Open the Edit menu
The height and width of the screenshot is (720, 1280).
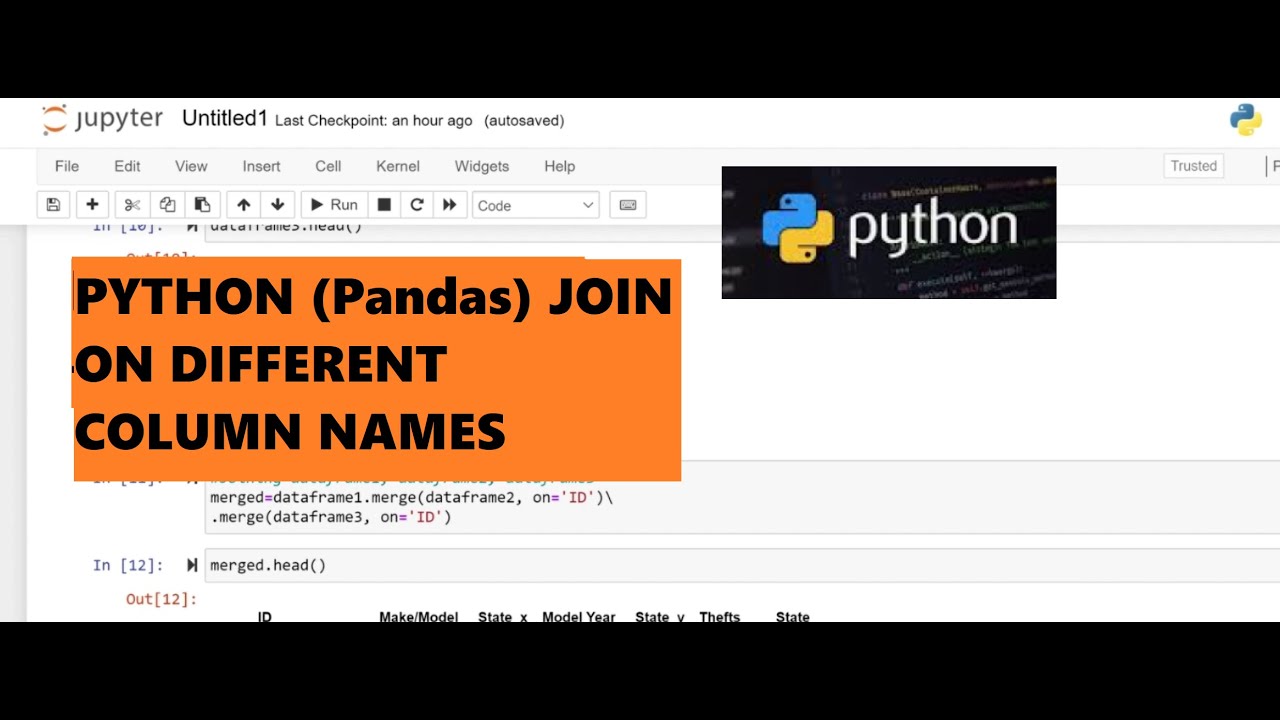click(x=127, y=166)
